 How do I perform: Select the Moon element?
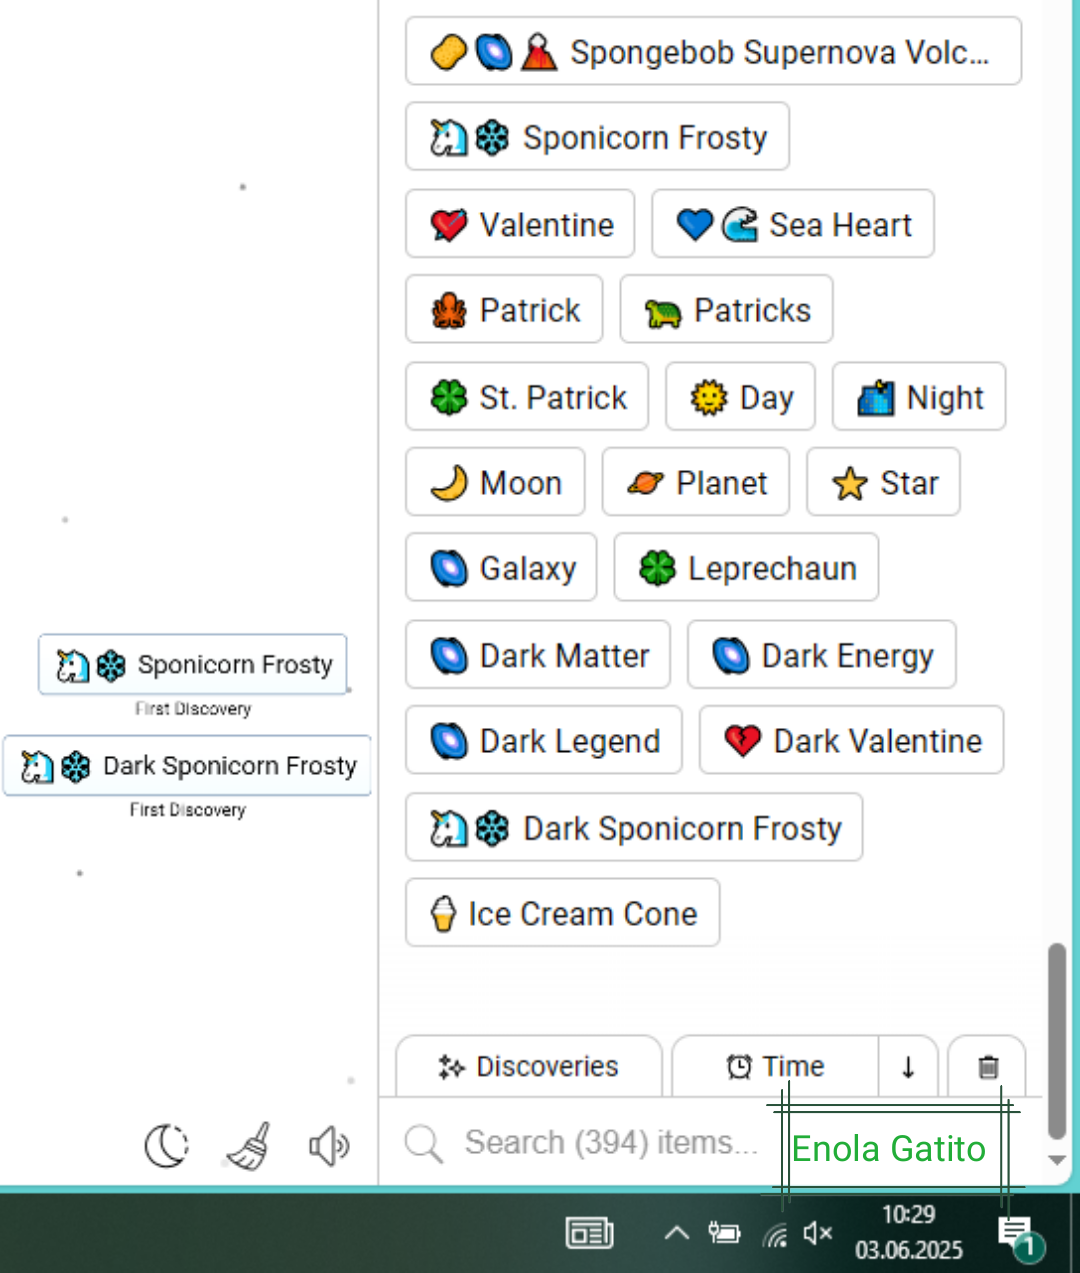[x=495, y=482]
